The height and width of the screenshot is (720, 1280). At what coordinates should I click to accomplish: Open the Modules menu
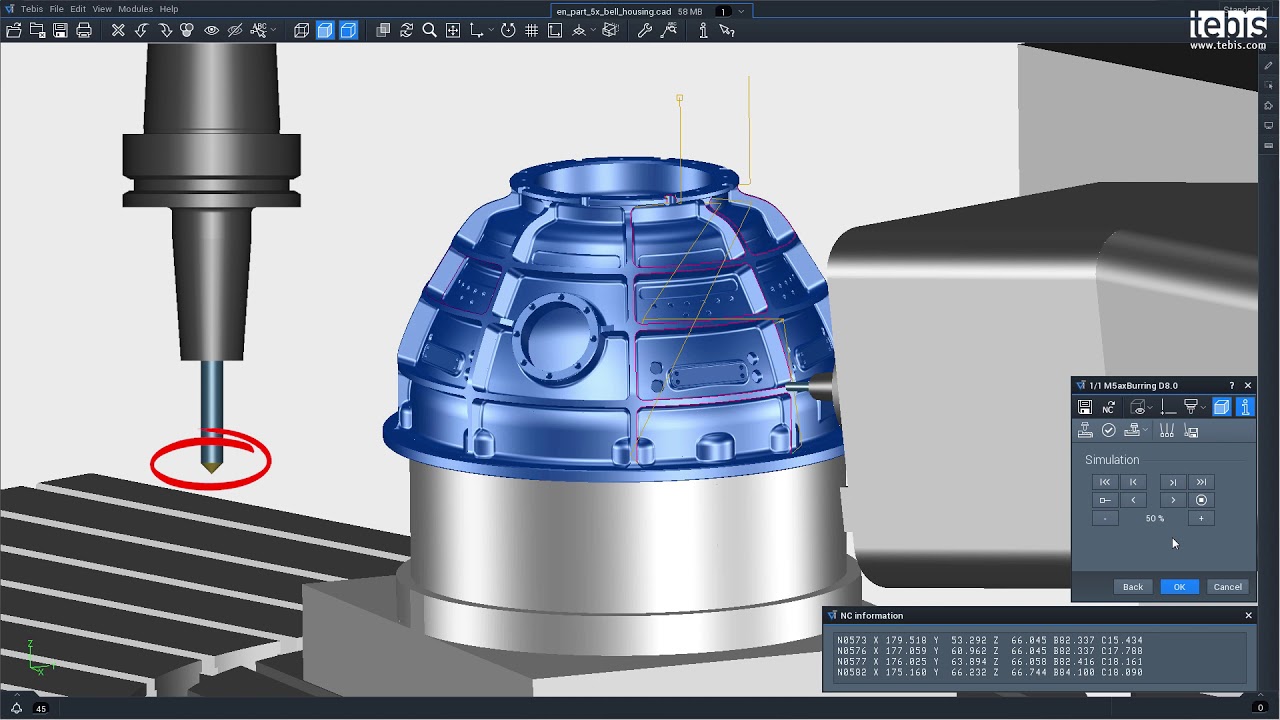click(135, 9)
